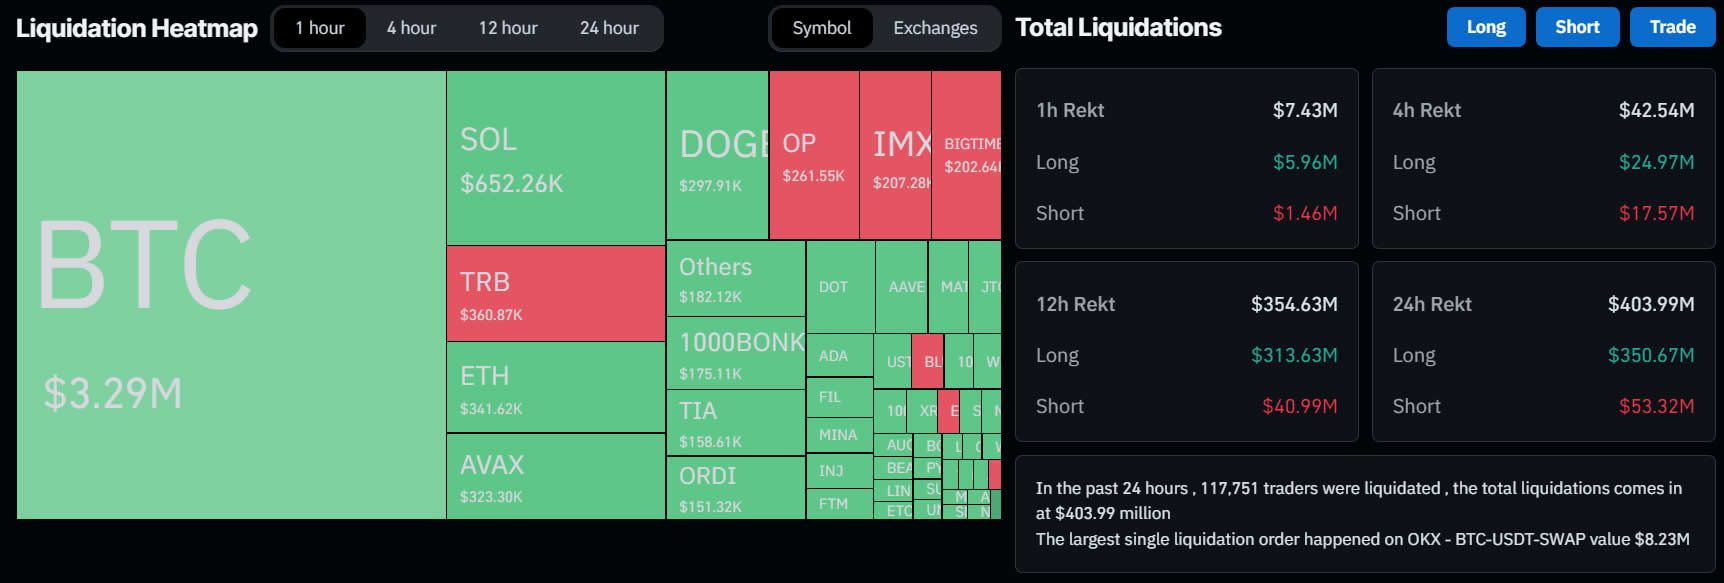
Task: Select the 1 hour timeframe tab
Action: tap(320, 28)
